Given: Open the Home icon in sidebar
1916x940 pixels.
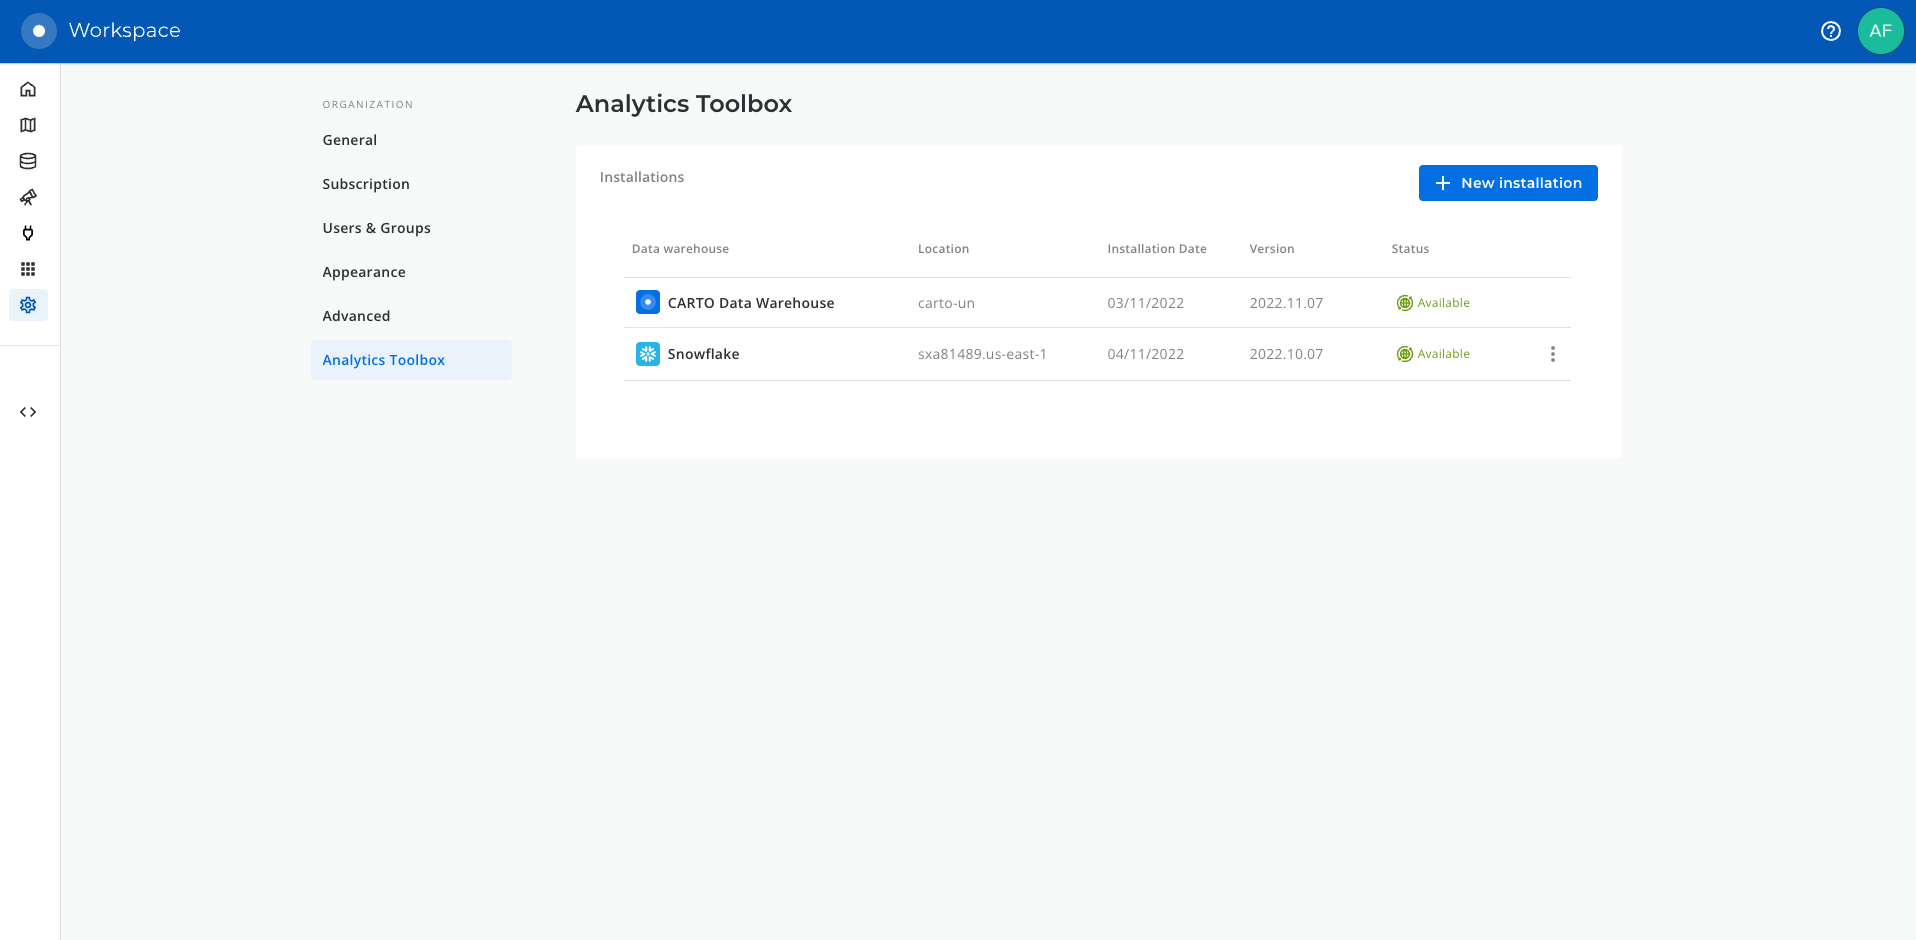Looking at the screenshot, I should point(28,89).
